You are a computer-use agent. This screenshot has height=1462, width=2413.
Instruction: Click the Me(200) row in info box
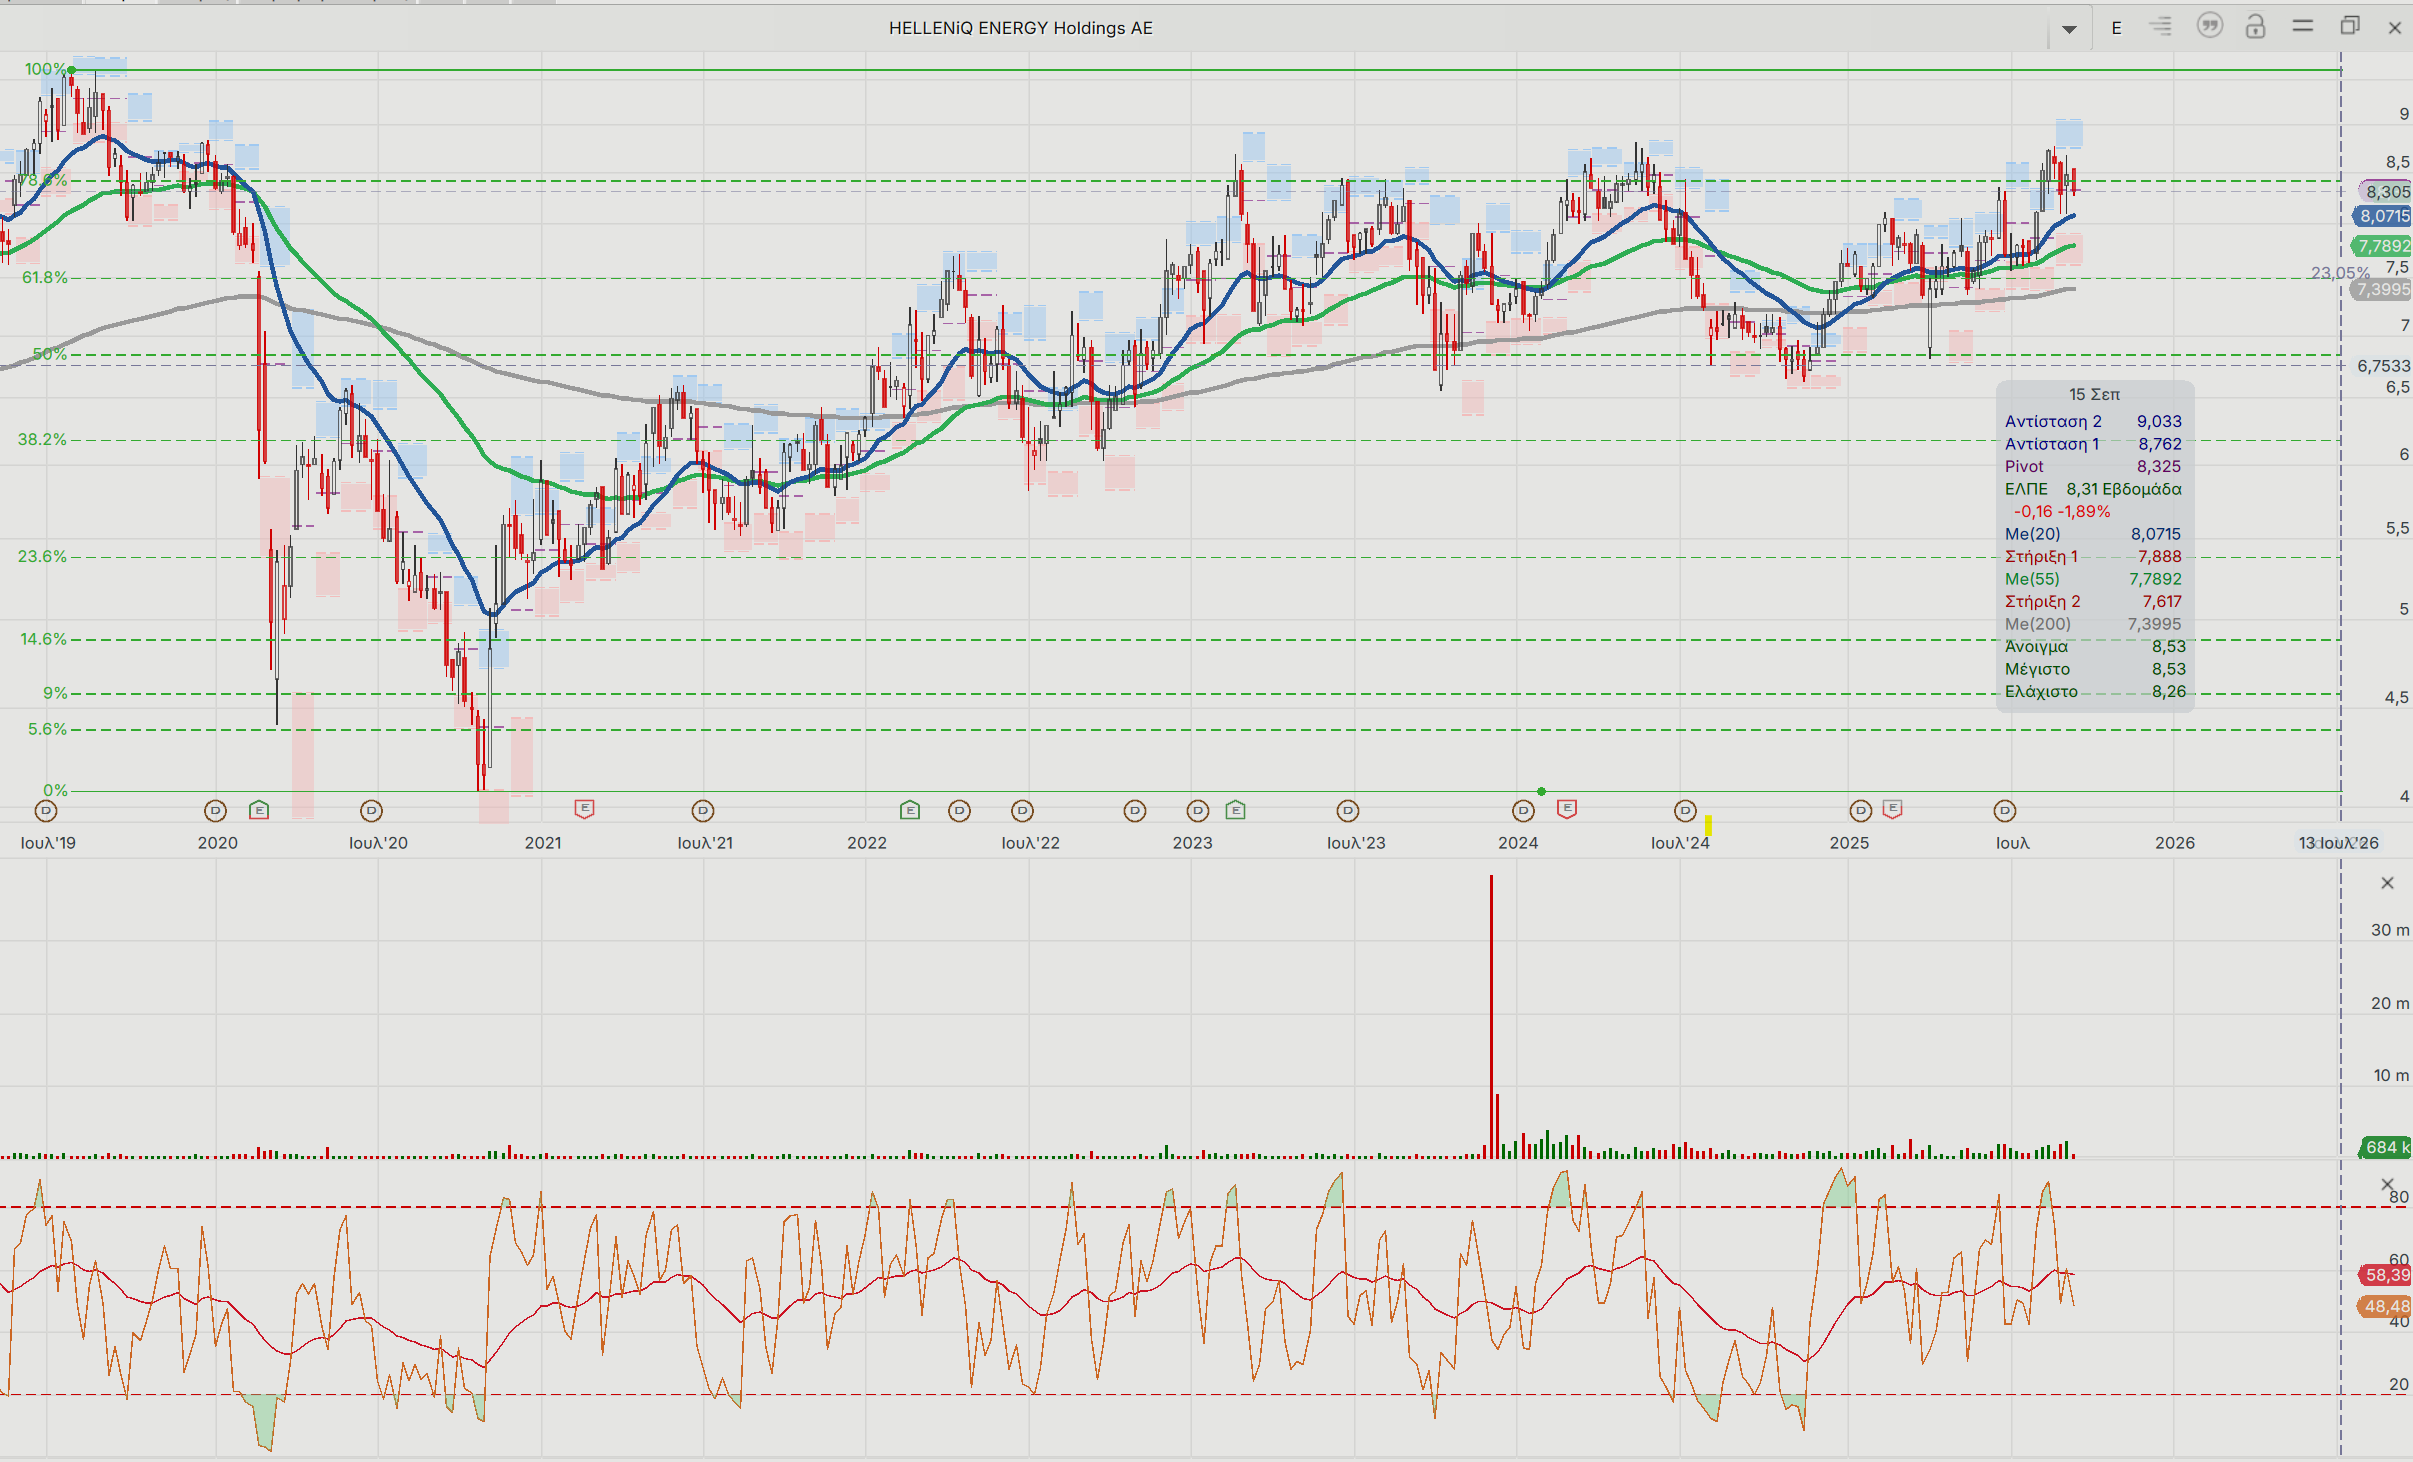[2092, 624]
